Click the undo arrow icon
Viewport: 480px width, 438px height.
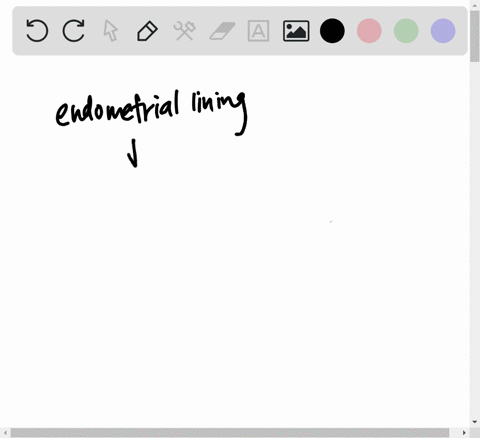point(37,31)
